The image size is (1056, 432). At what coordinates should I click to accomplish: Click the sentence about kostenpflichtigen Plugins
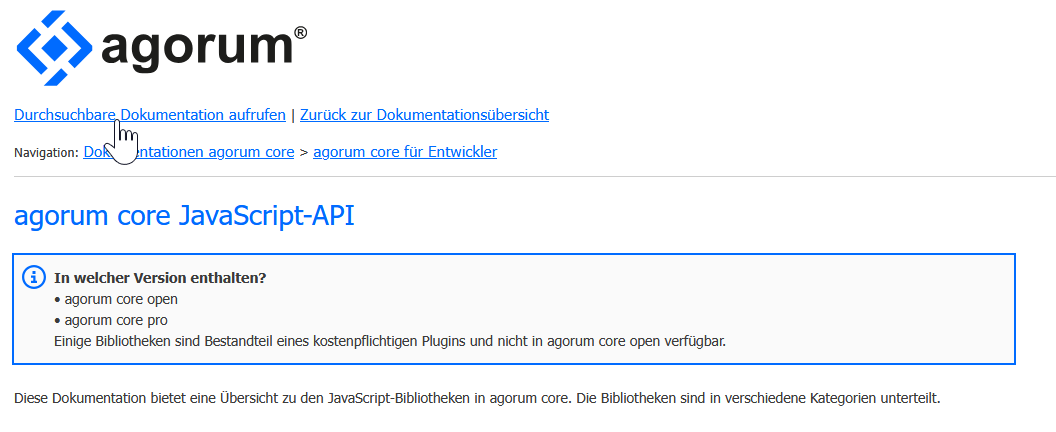coord(389,341)
